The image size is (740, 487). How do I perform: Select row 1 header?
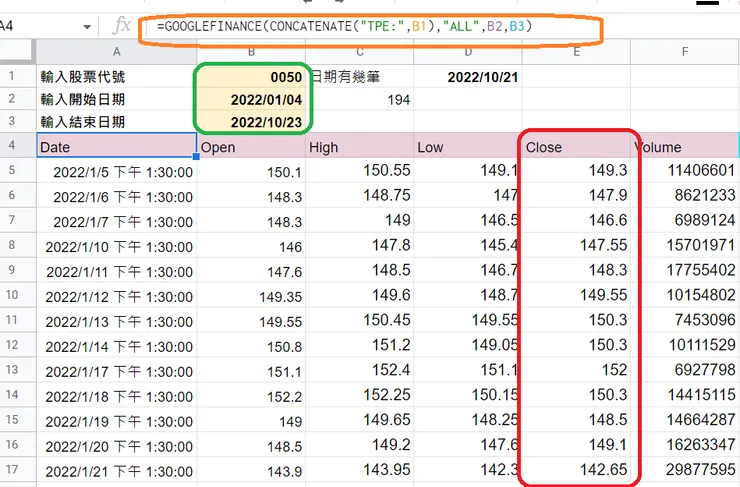coord(12,76)
